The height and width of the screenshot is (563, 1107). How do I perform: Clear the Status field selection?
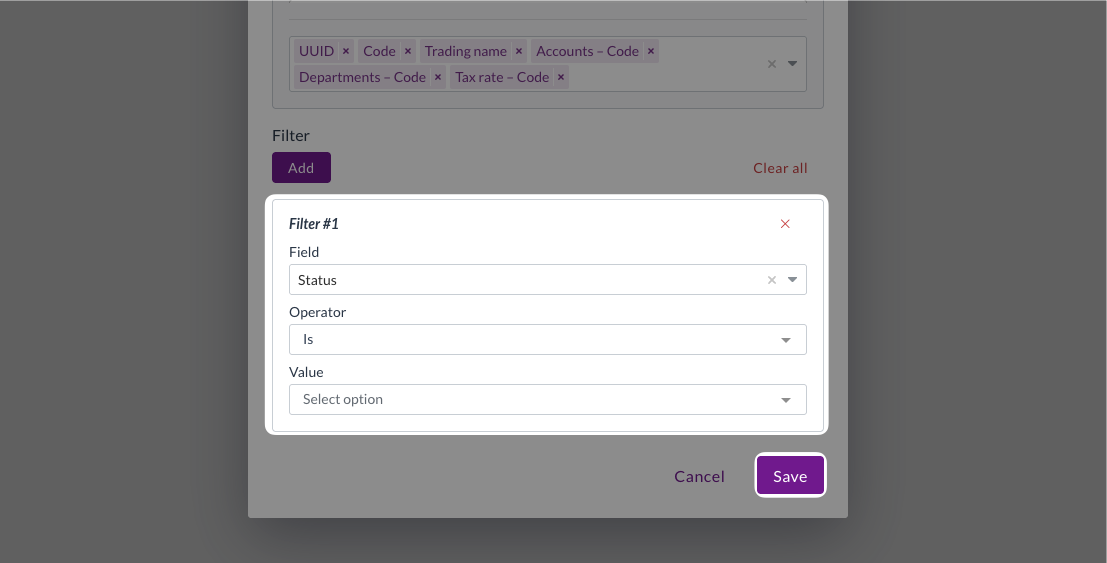[771, 280]
